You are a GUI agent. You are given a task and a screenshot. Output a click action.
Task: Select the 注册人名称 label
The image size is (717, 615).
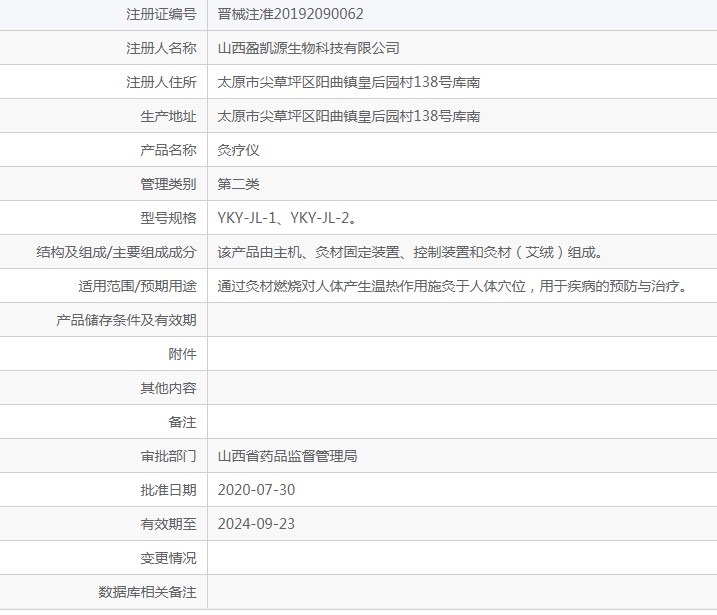coord(161,48)
